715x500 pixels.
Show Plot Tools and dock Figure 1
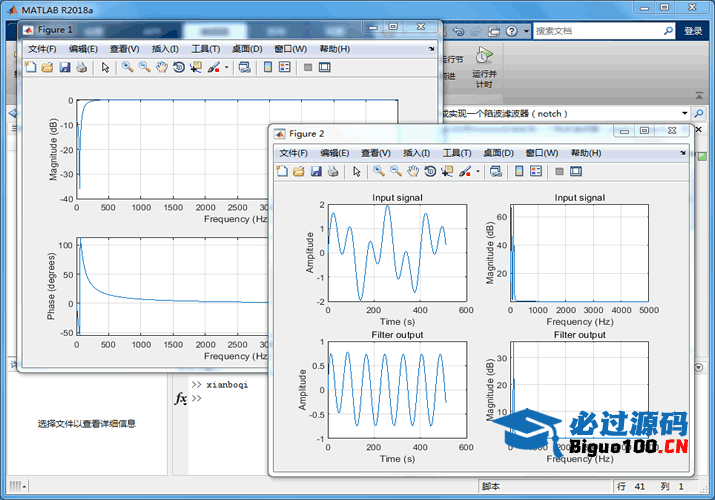[325, 67]
